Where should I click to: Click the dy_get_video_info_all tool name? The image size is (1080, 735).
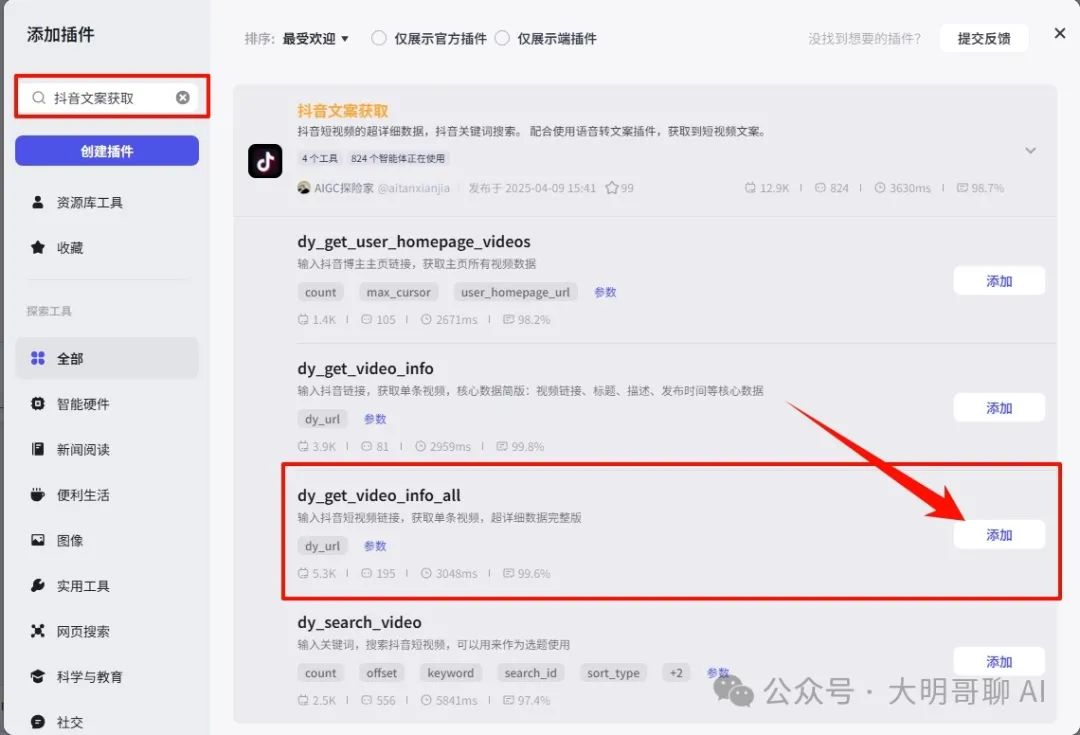pyautogui.click(x=379, y=495)
